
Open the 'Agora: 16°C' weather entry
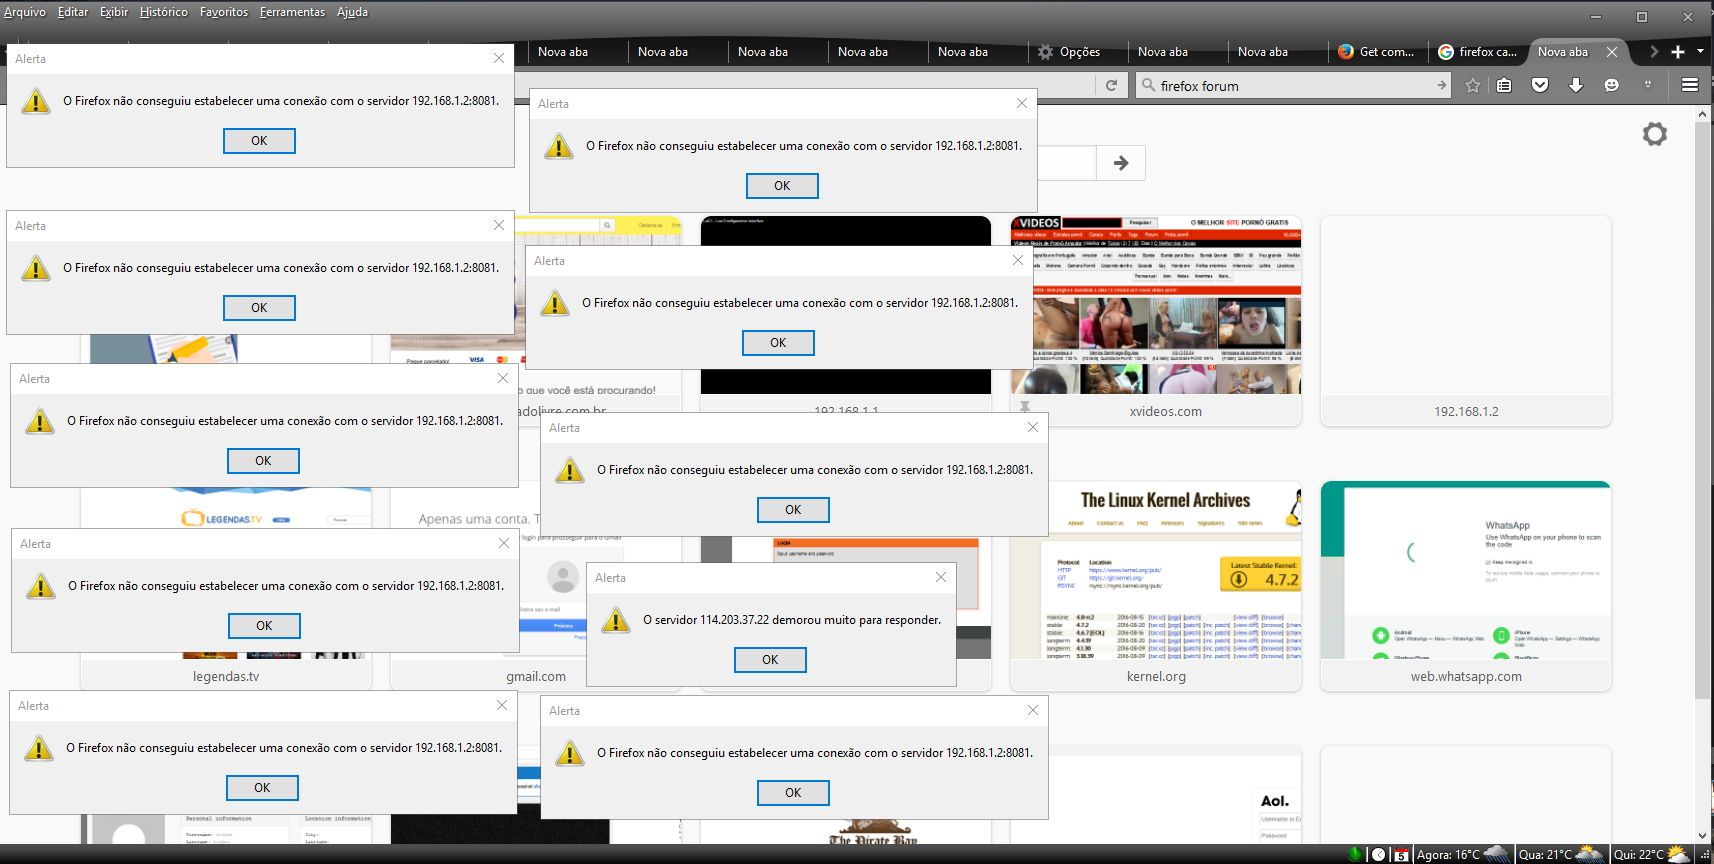(x=1463, y=854)
